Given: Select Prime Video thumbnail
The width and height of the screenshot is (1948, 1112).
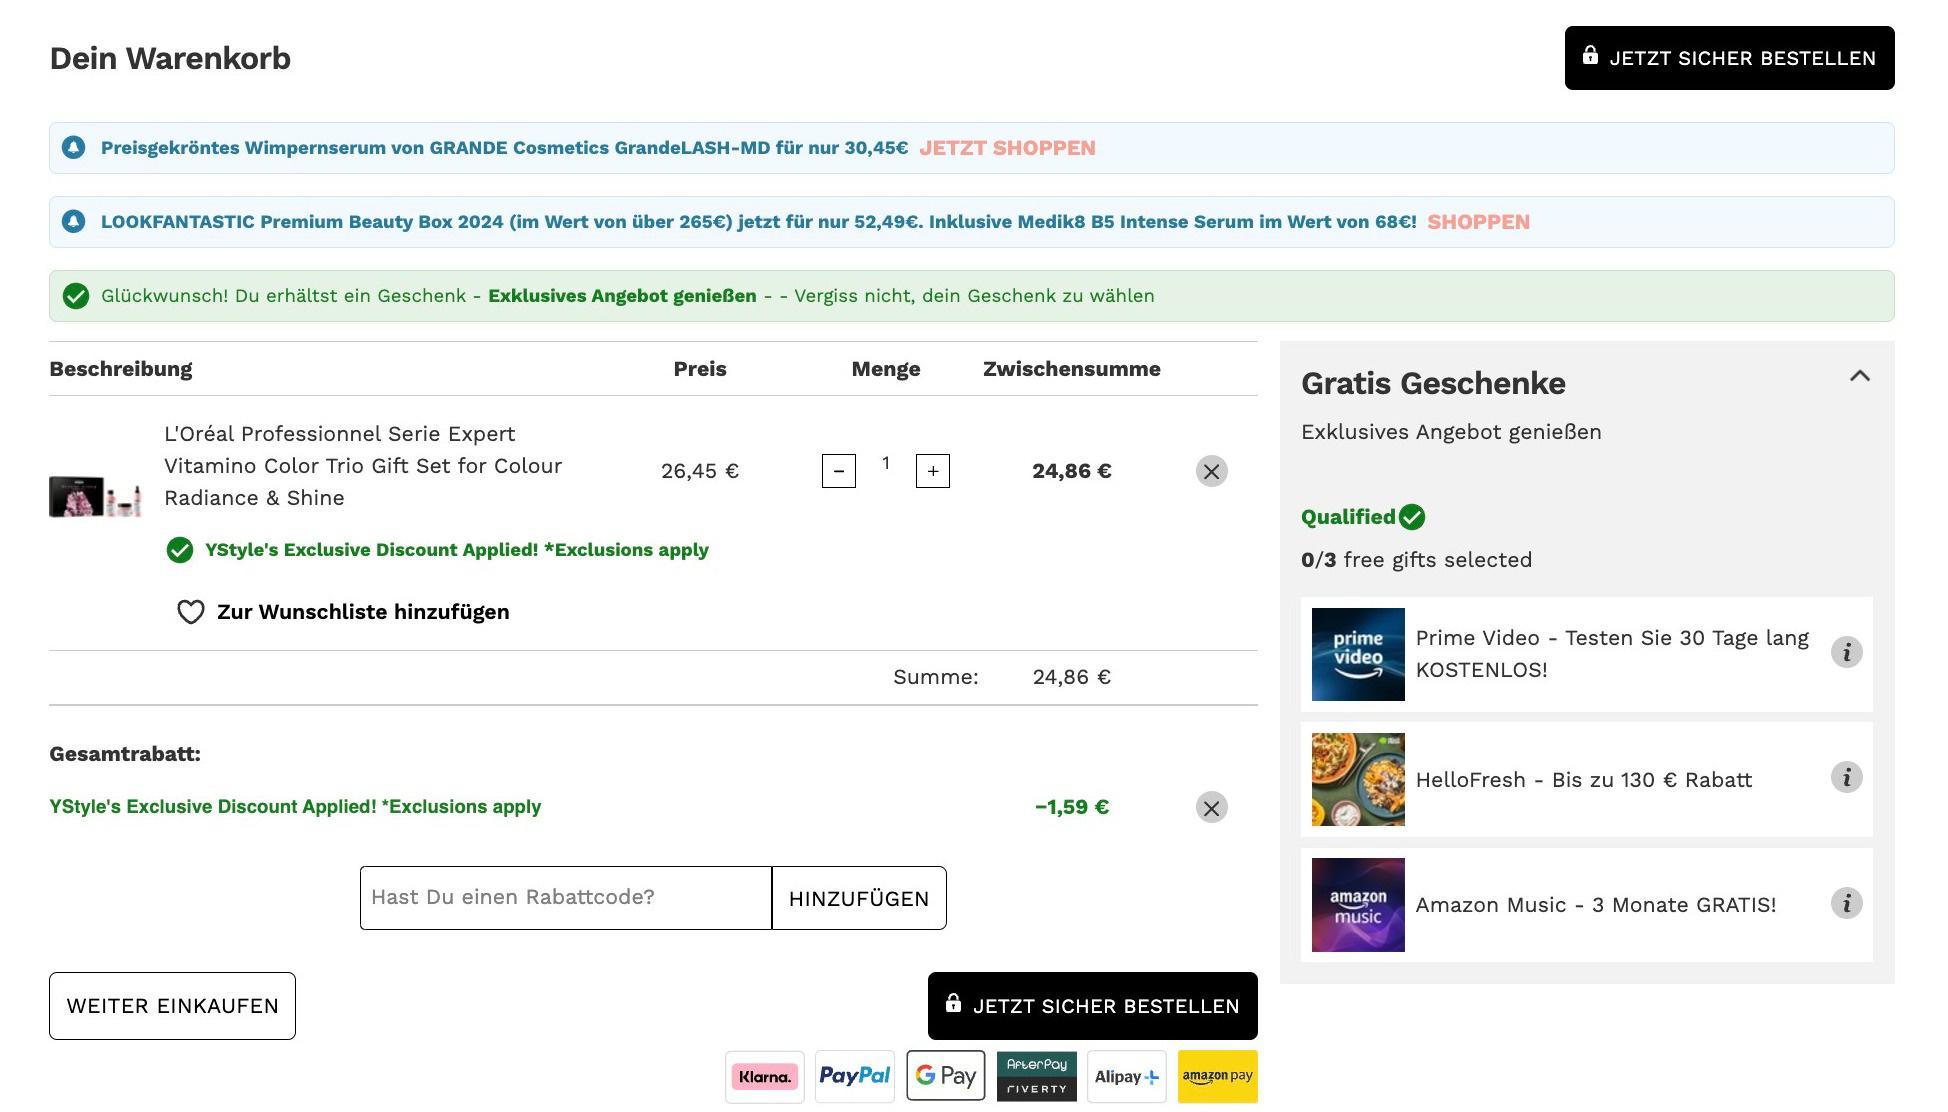Looking at the screenshot, I should (x=1358, y=654).
